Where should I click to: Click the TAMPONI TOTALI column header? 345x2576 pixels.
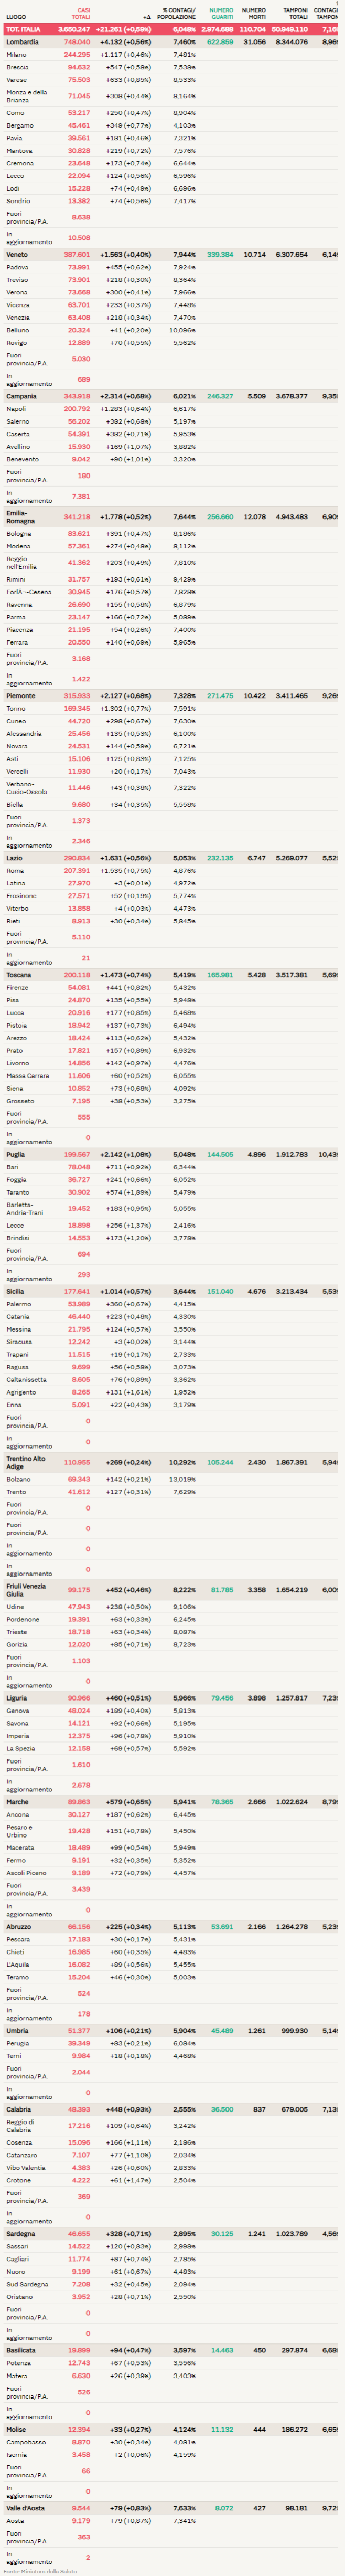click(x=295, y=13)
